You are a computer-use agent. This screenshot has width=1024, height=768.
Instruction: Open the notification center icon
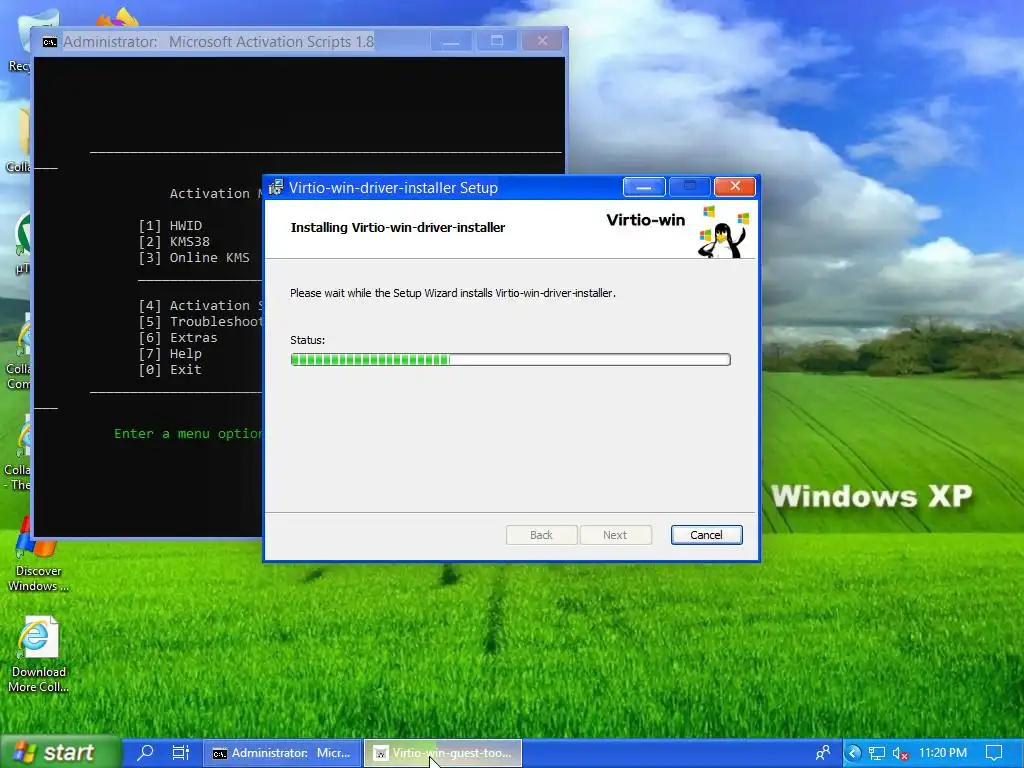(x=994, y=753)
